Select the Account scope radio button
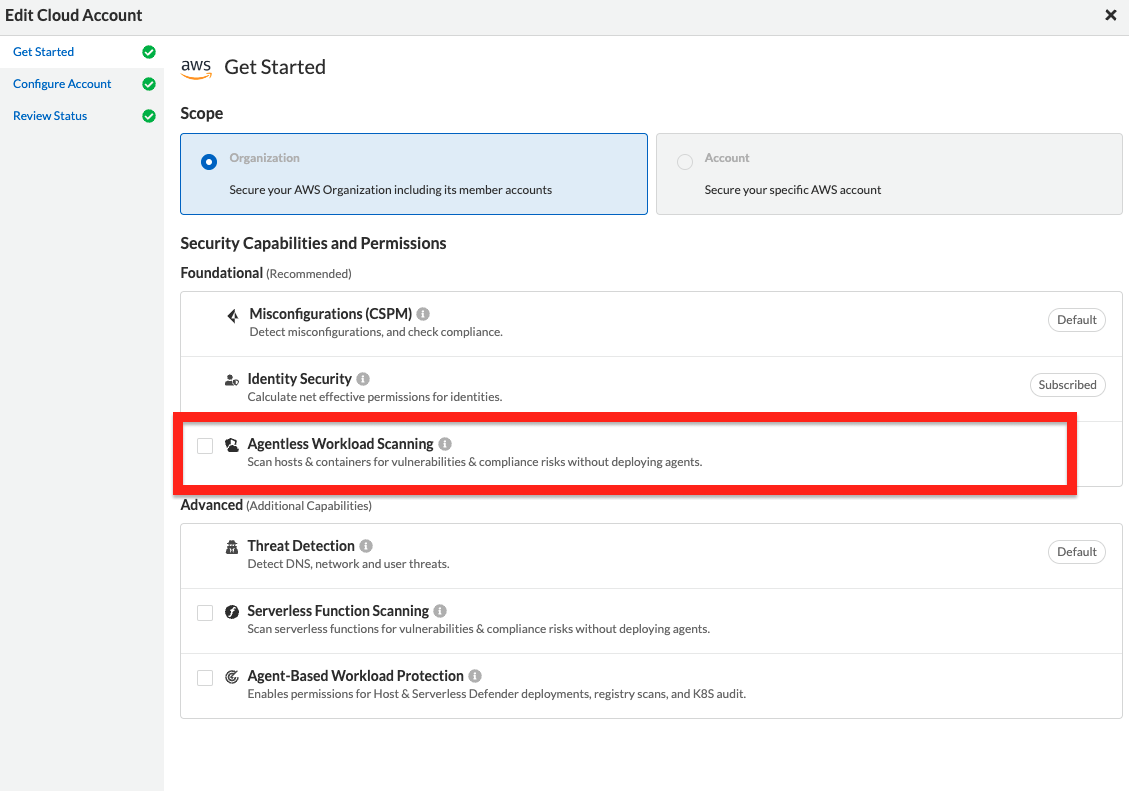Screen dimensions: 1129x791 (685, 162)
